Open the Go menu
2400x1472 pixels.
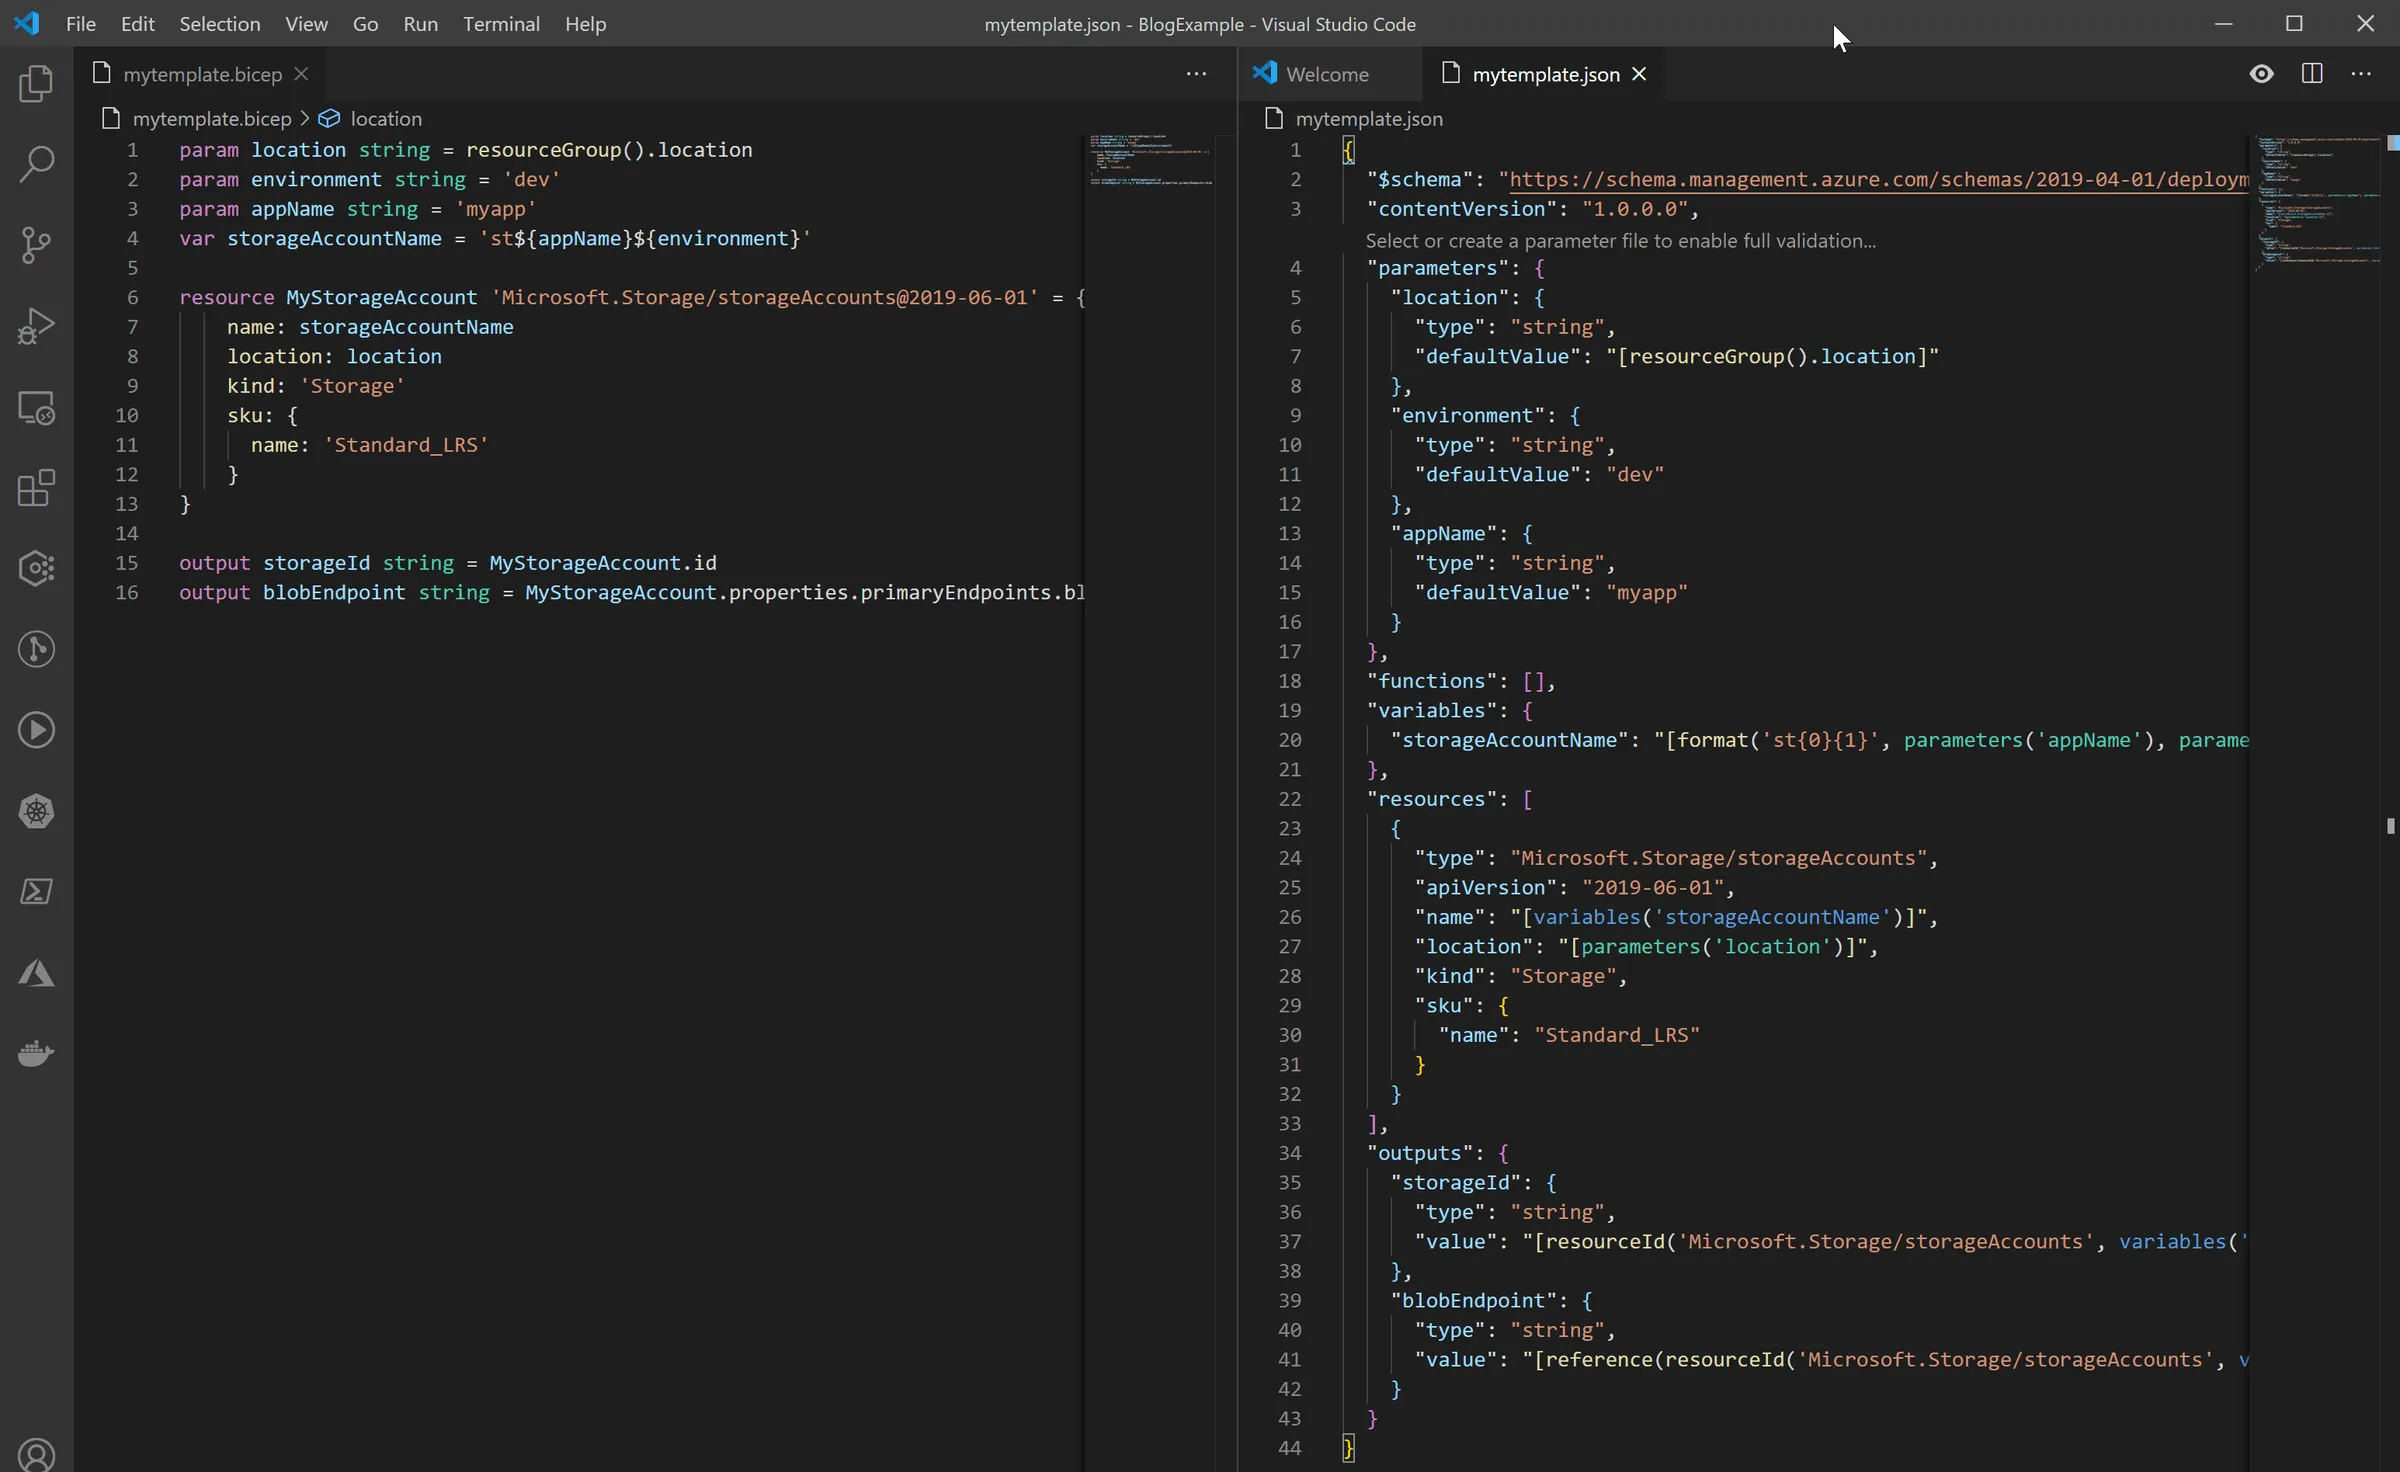366,24
